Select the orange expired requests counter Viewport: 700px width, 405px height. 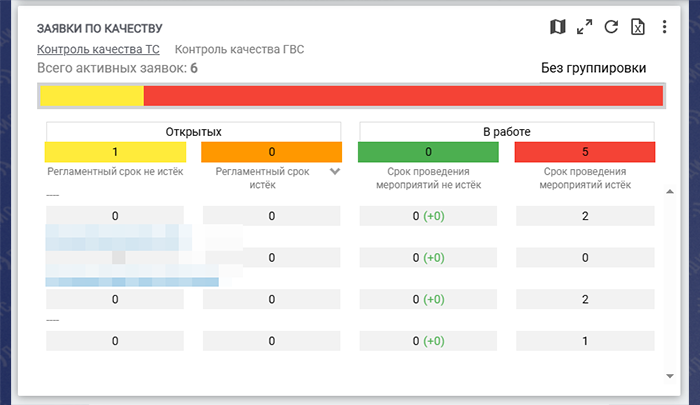tap(271, 152)
